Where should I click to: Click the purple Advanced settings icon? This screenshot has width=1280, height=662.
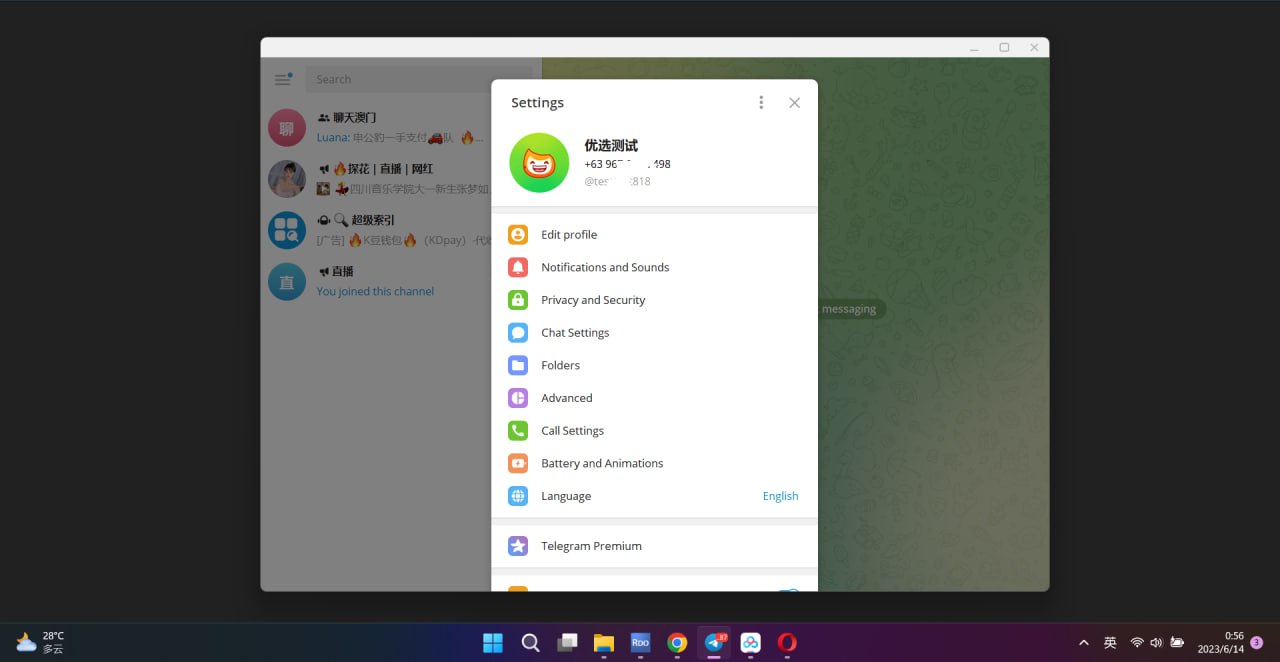point(517,398)
